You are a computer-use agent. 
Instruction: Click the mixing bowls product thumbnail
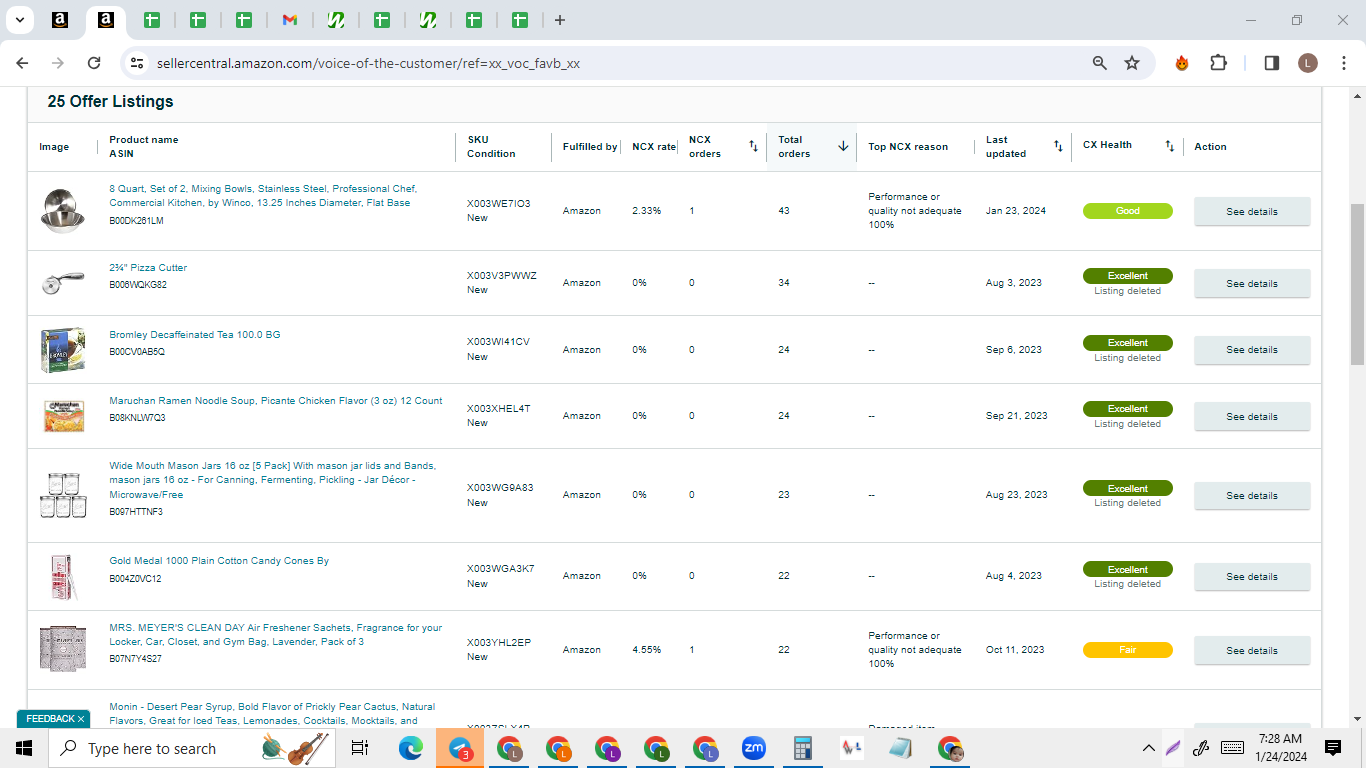click(x=64, y=210)
